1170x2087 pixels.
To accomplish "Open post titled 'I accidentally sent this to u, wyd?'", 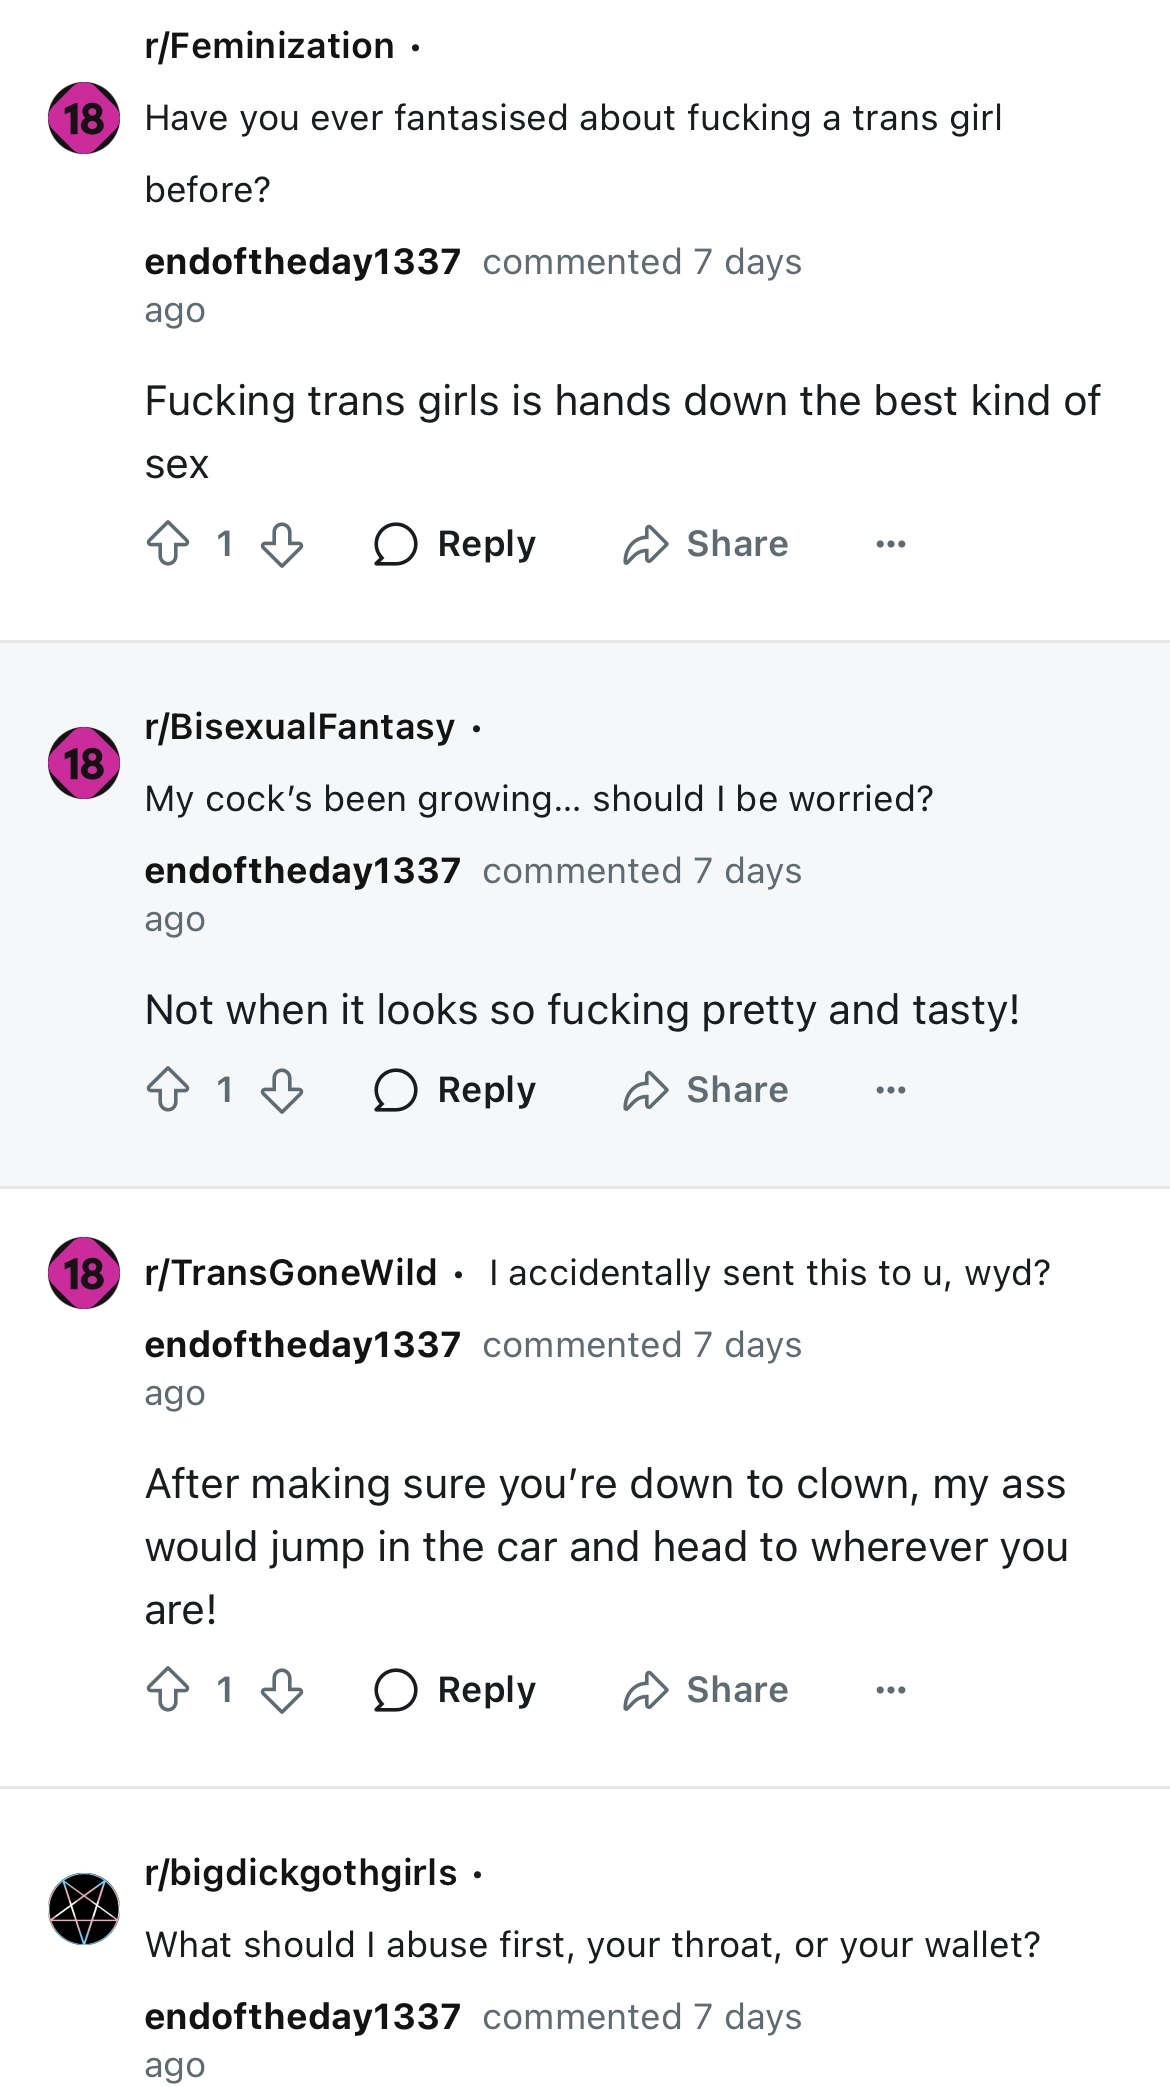I will tap(769, 1273).
